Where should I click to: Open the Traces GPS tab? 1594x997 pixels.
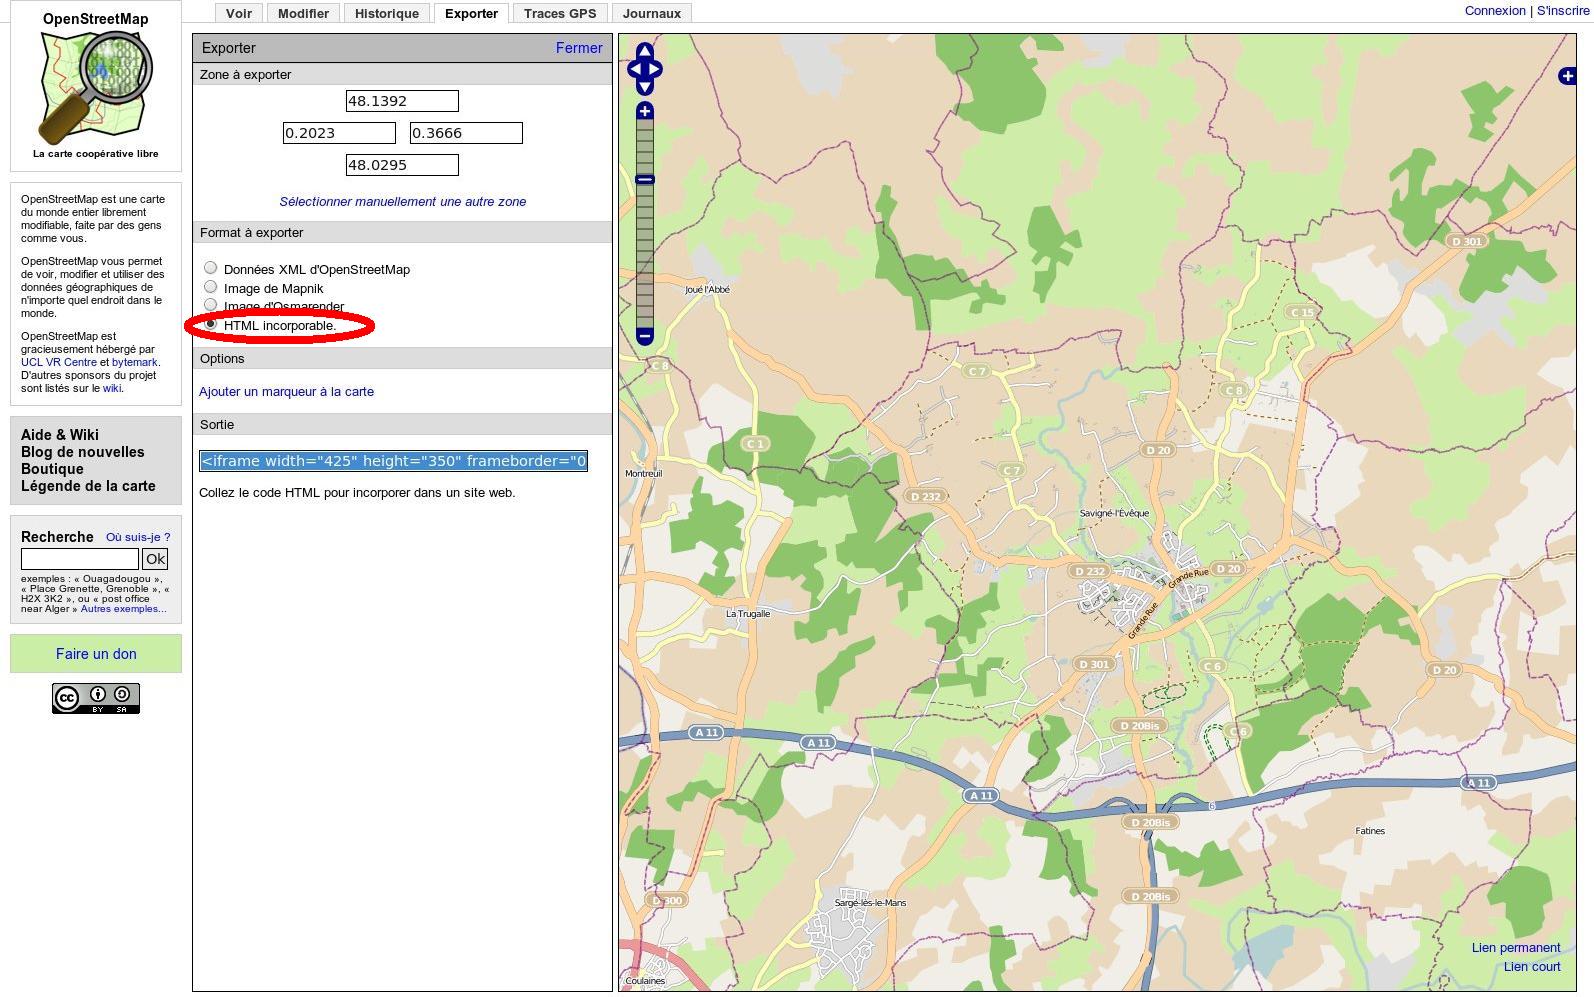560,13
